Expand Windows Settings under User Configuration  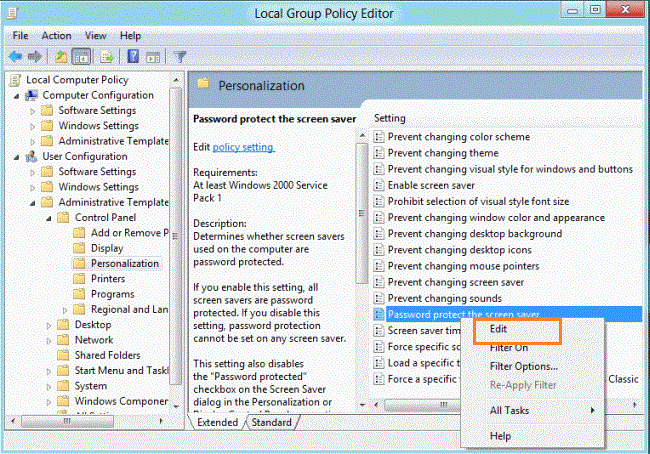coord(33,188)
